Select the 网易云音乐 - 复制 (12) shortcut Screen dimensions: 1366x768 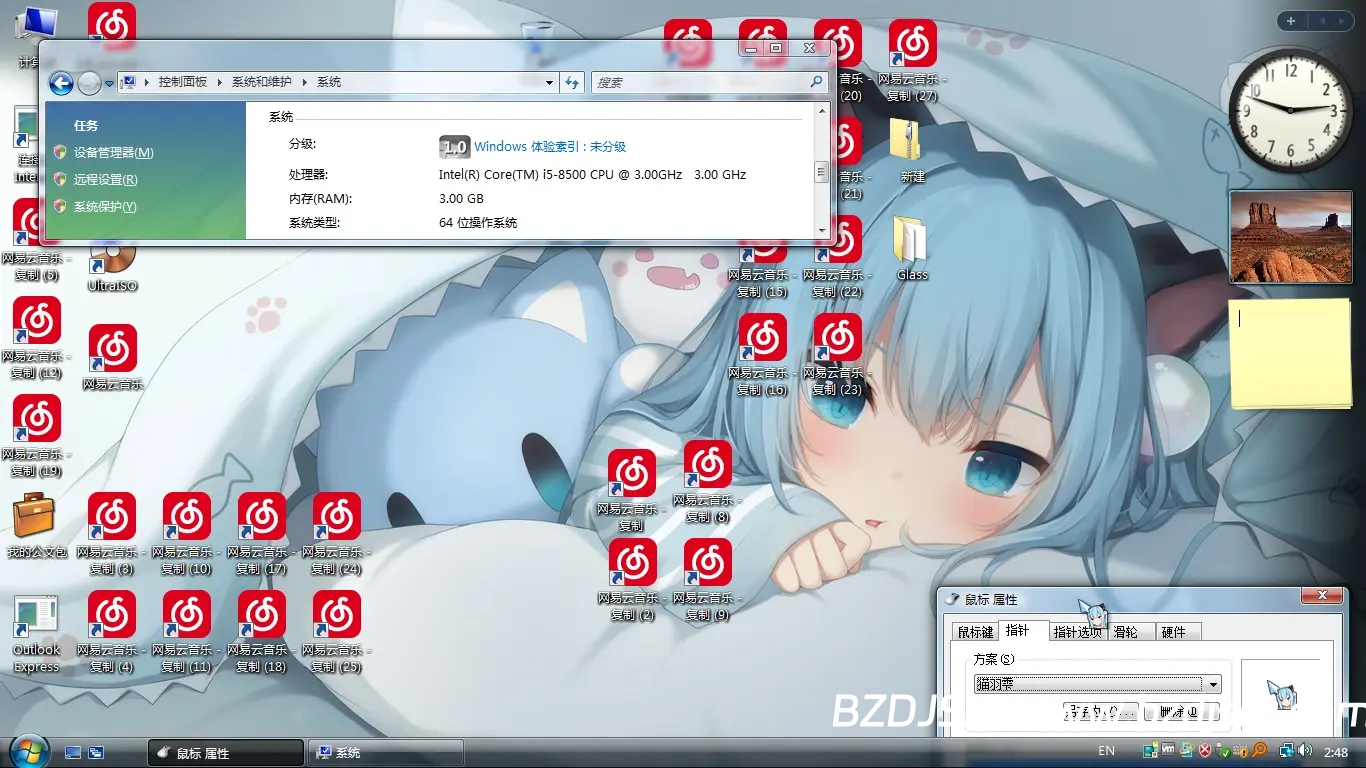pos(37,338)
